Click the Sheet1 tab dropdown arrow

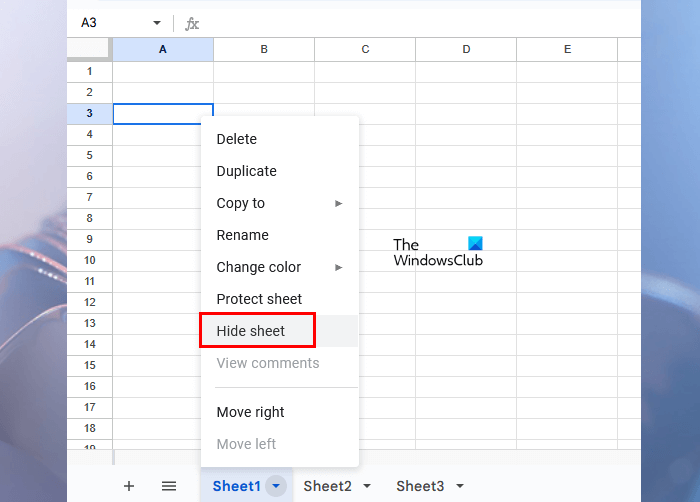coord(276,486)
